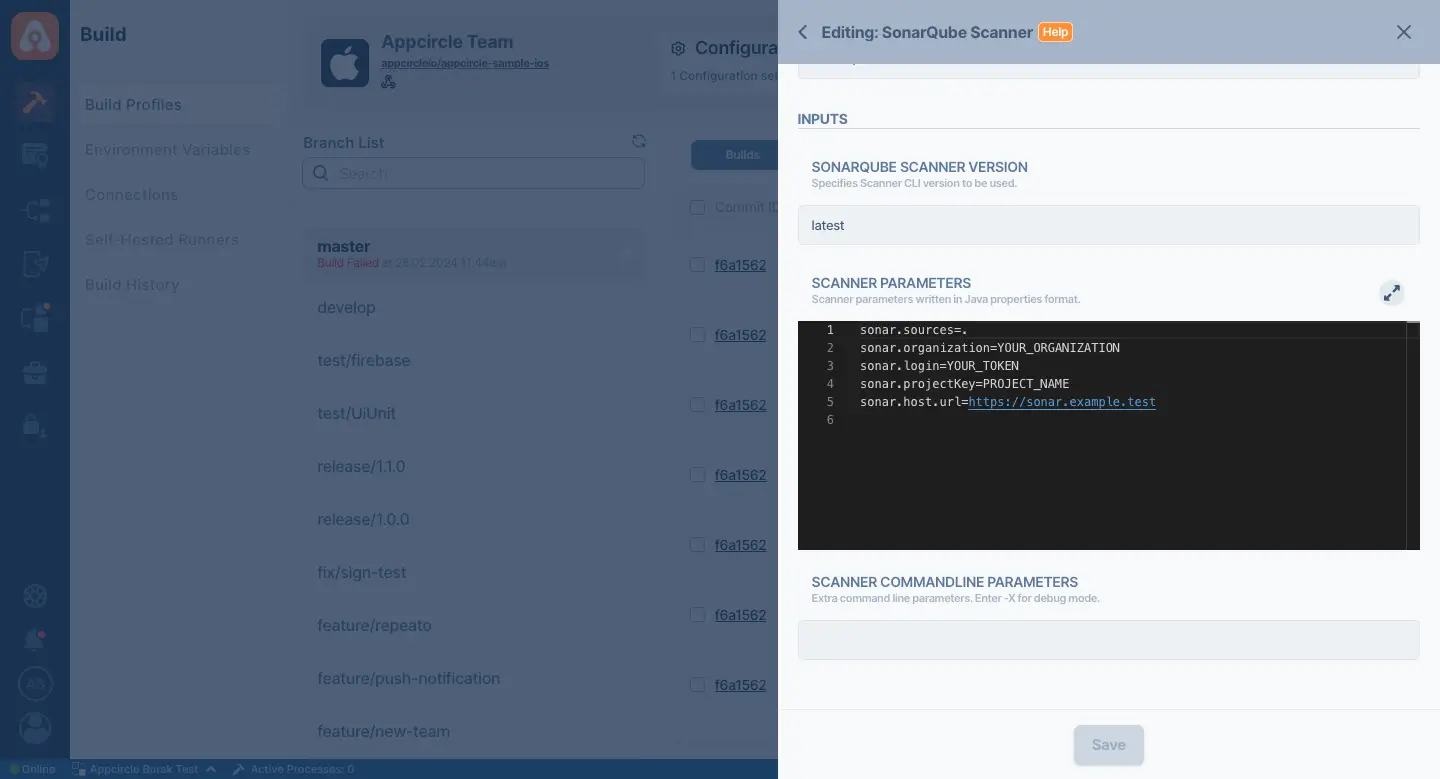This screenshot has height=779, width=1440.
Task: Click the search magnifier icon in Branch List
Action: (321, 173)
